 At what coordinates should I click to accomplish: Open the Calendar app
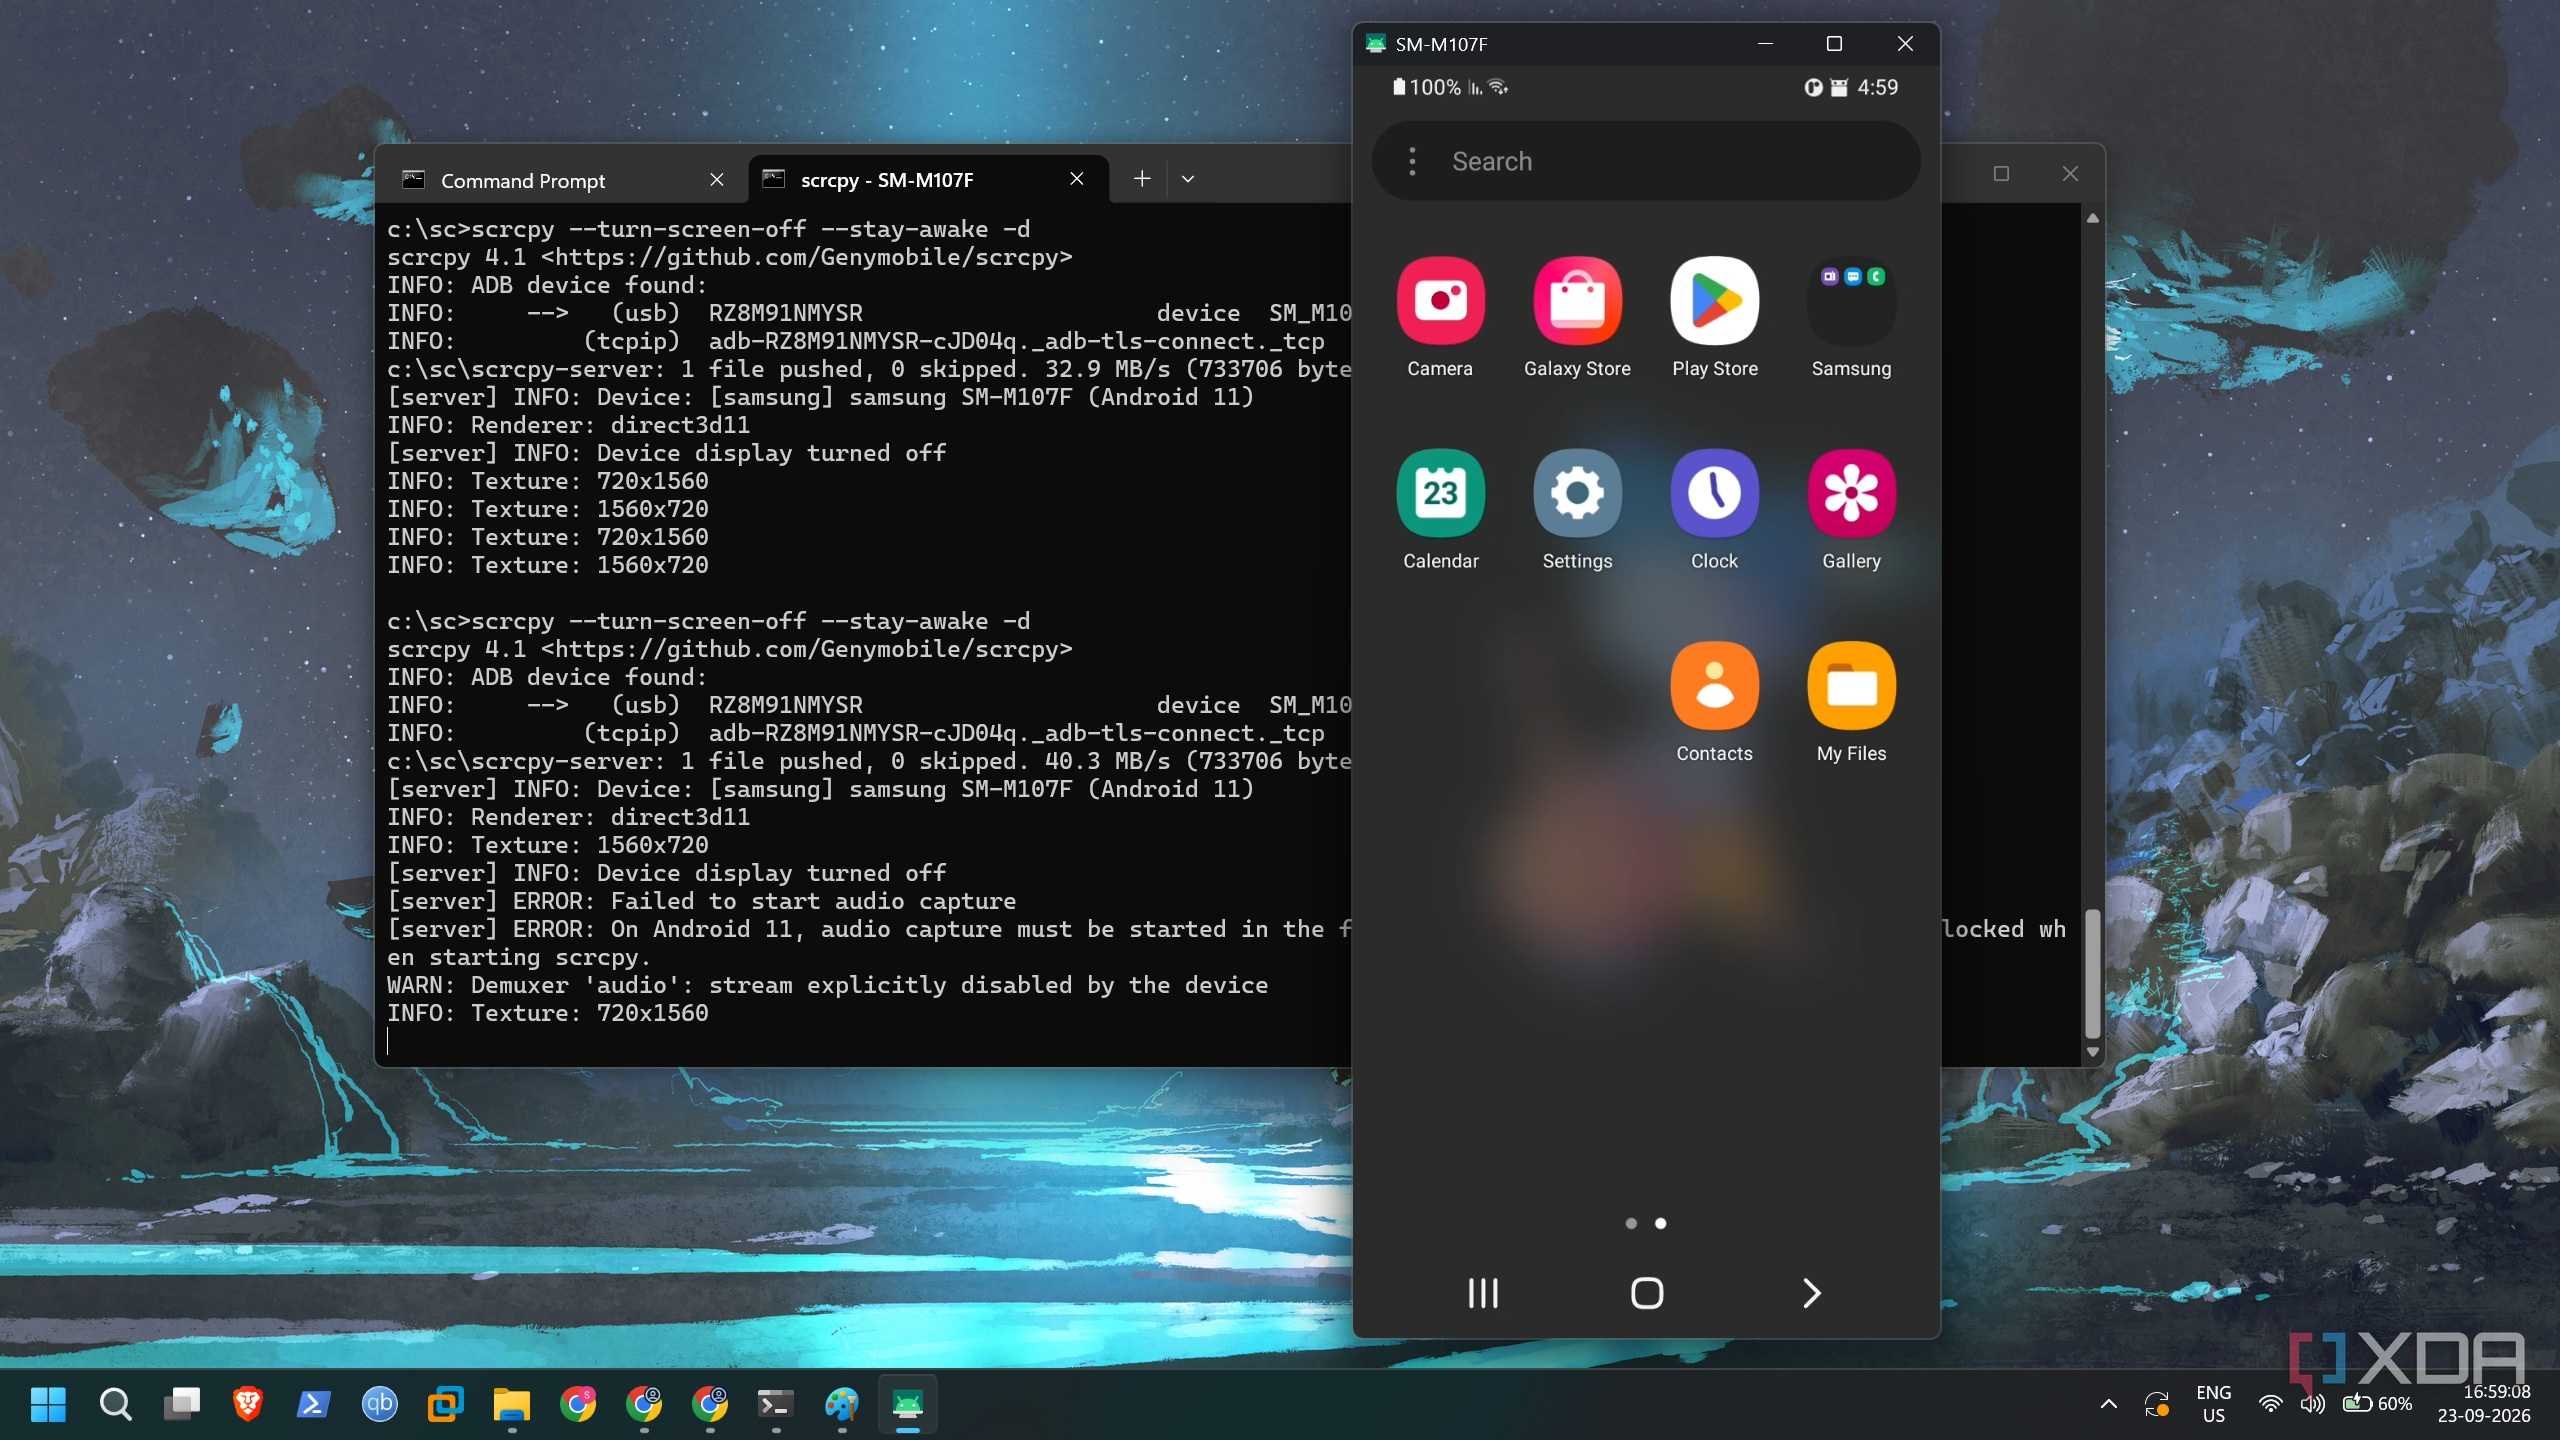pyautogui.click(x=1440, y=493)
